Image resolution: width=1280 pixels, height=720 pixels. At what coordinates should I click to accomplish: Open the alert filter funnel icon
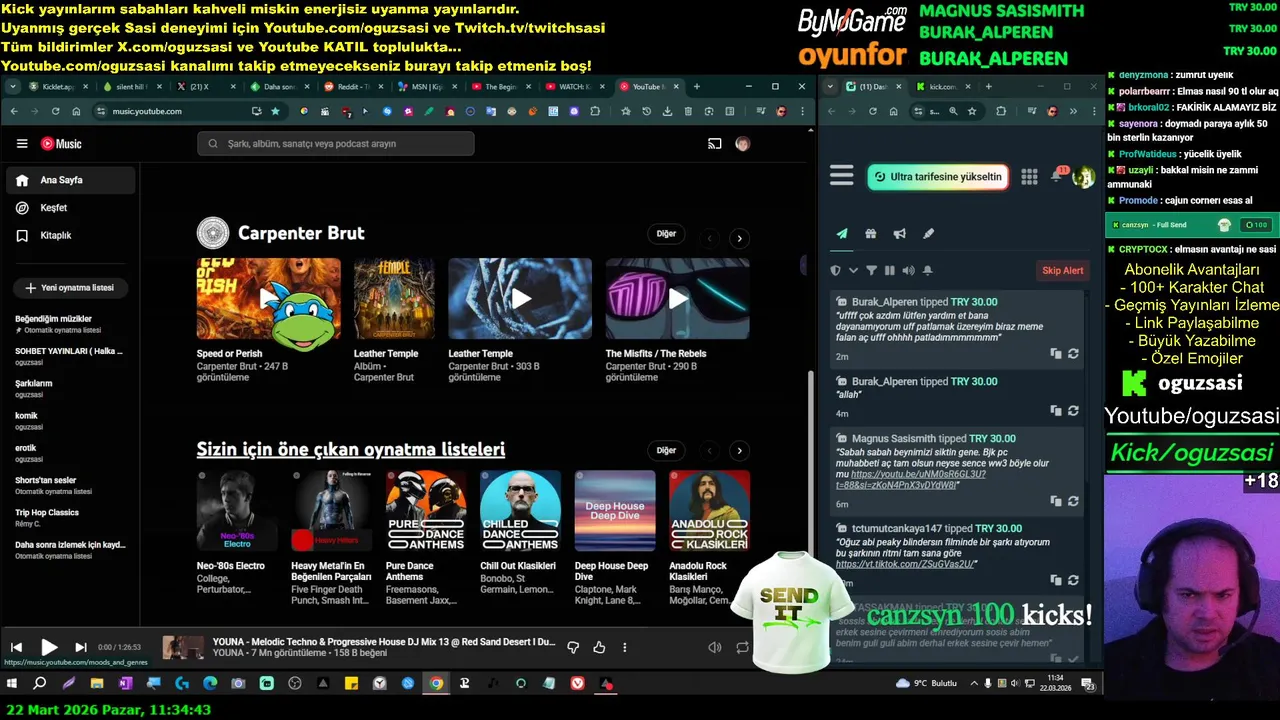(871, 270)
